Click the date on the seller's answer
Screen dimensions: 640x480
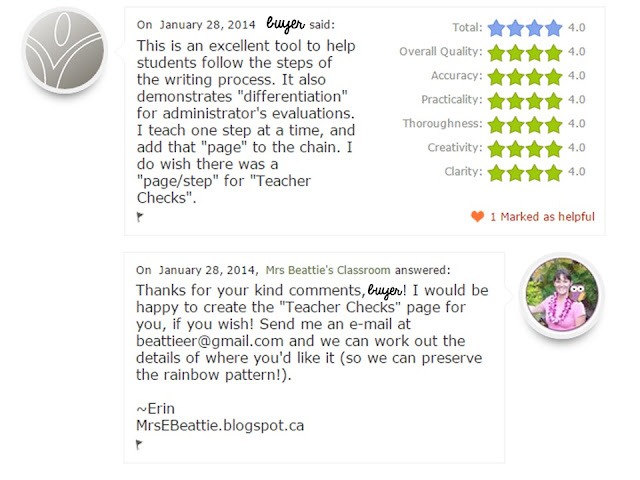coord(206,269)
